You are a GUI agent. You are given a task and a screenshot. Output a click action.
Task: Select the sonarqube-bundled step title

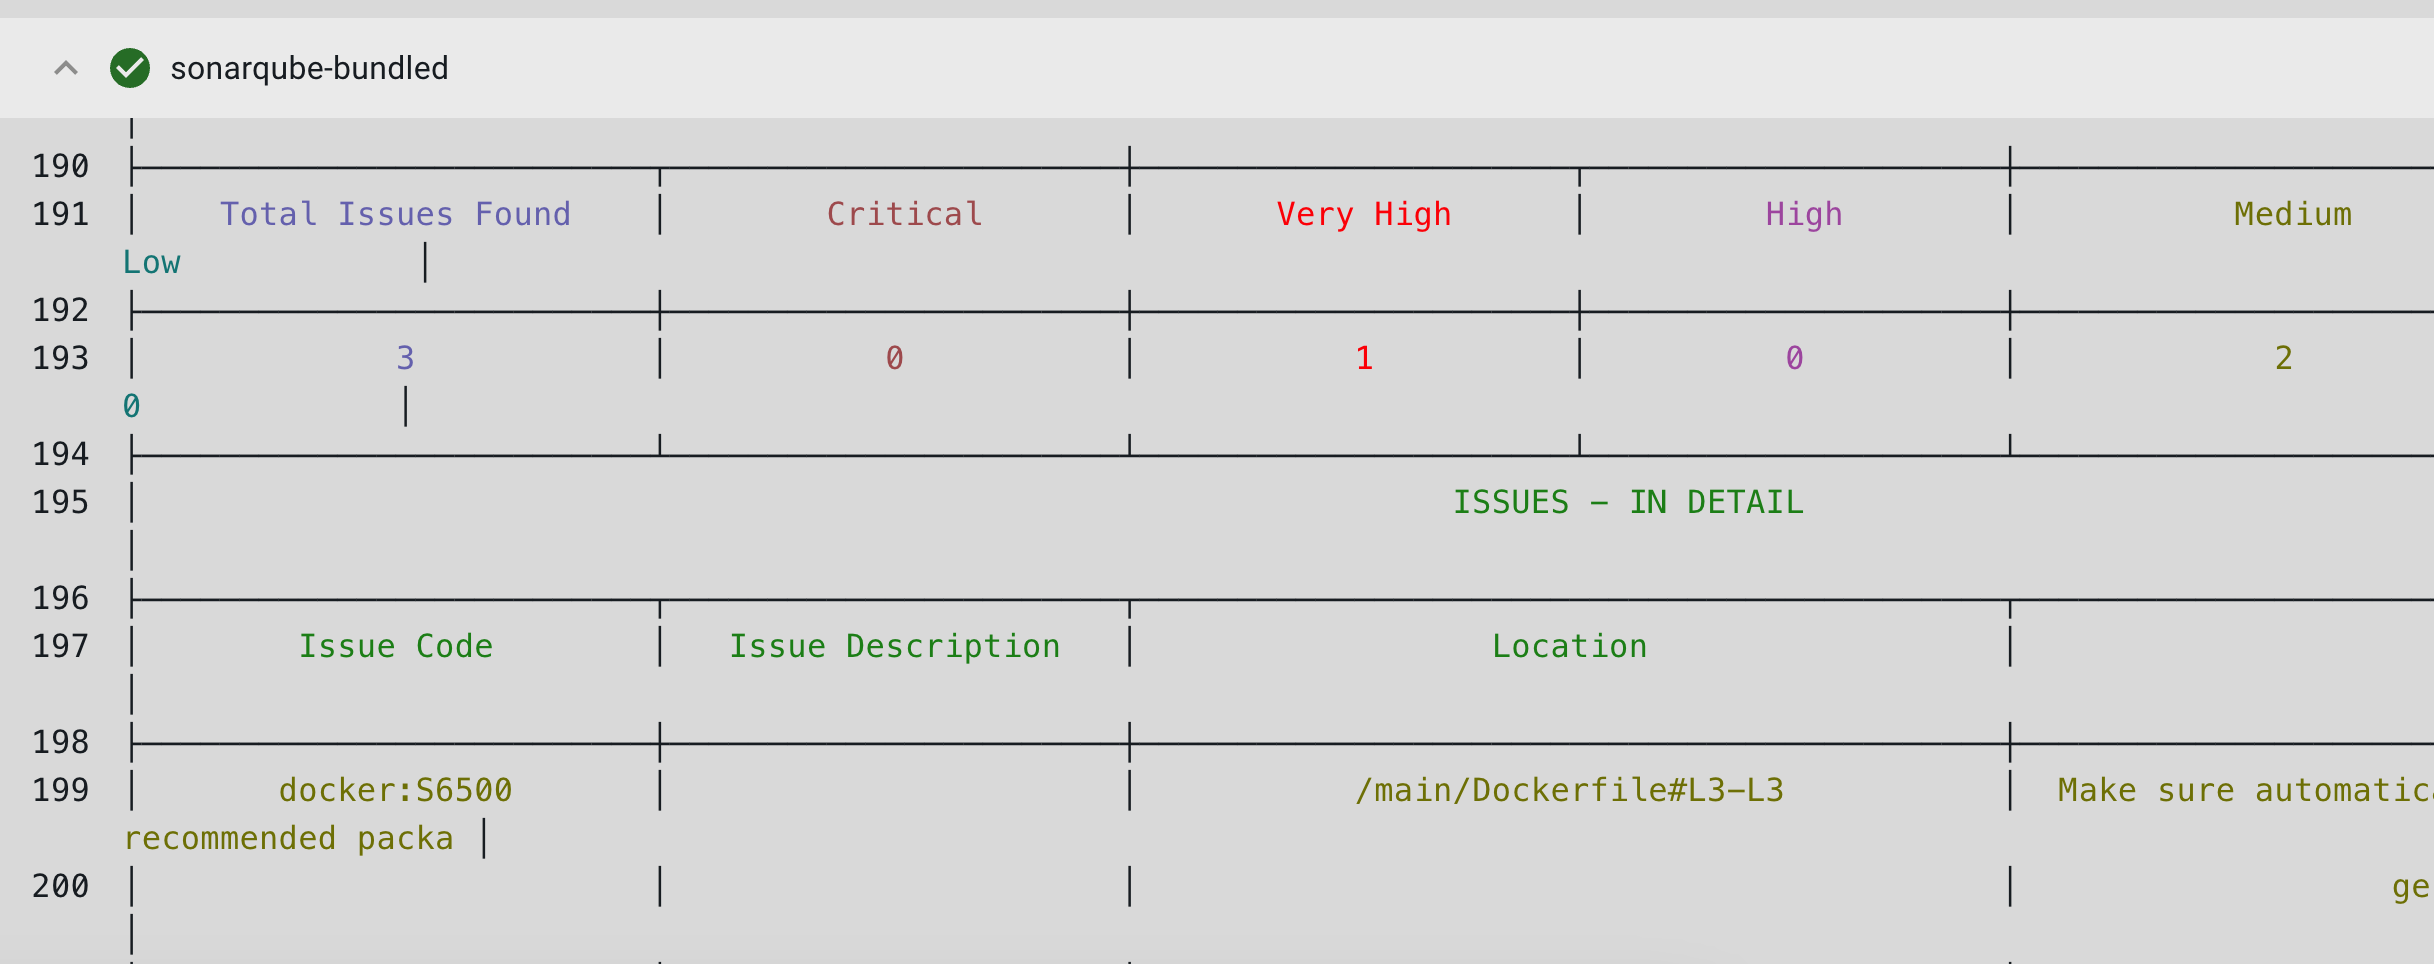click(x=309, y=68)
